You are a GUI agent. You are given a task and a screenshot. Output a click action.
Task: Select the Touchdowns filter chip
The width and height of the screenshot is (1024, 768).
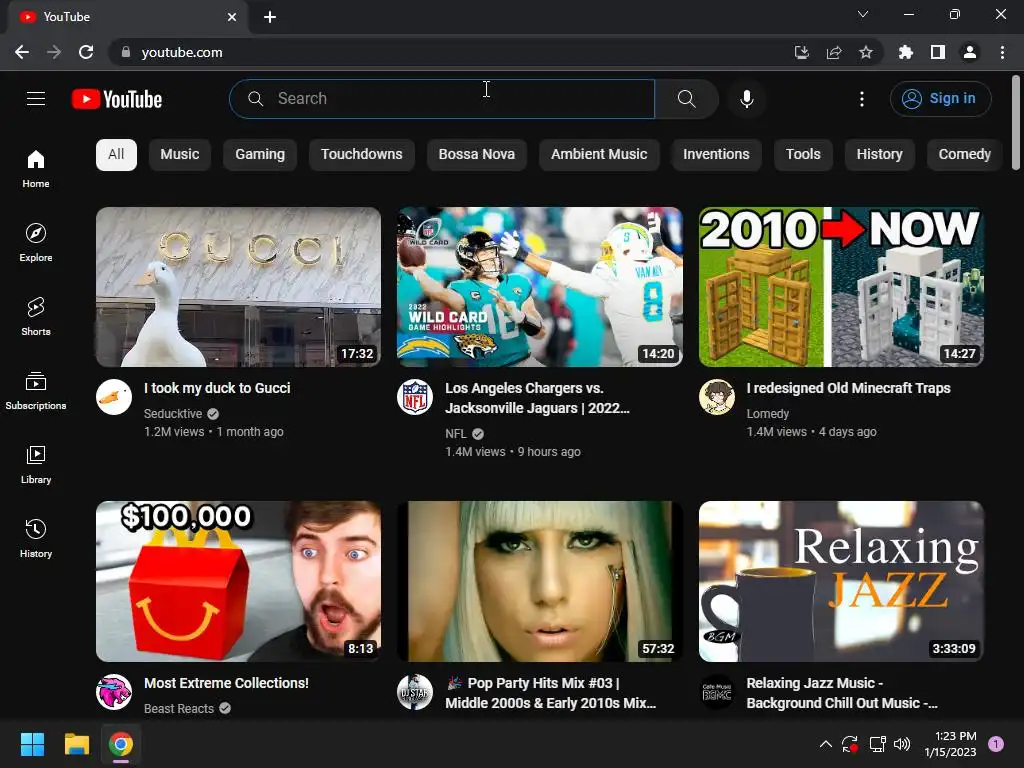[x=362, y=155]
